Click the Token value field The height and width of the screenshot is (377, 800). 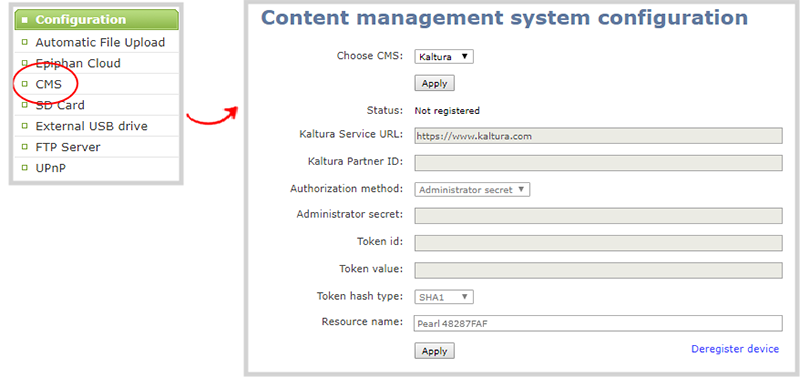598,270
